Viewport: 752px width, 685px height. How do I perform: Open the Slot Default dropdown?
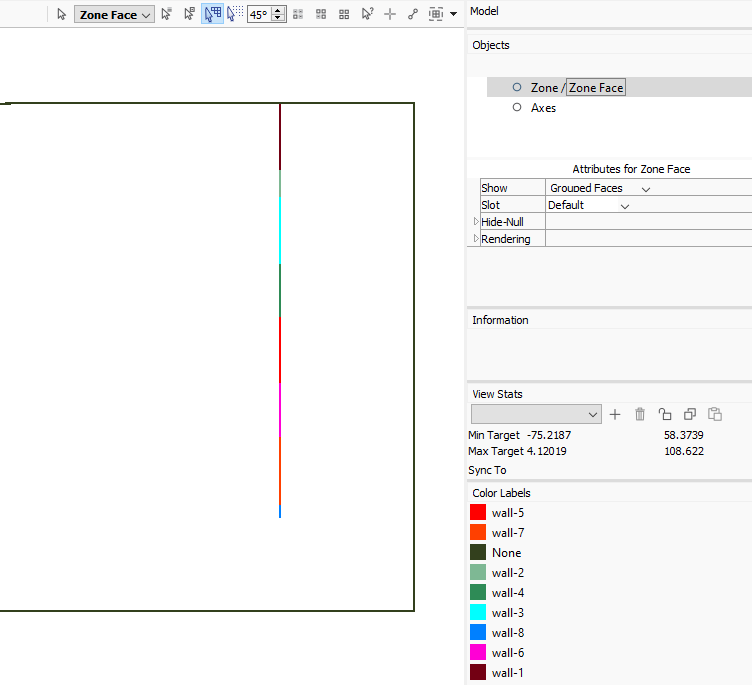588,205
